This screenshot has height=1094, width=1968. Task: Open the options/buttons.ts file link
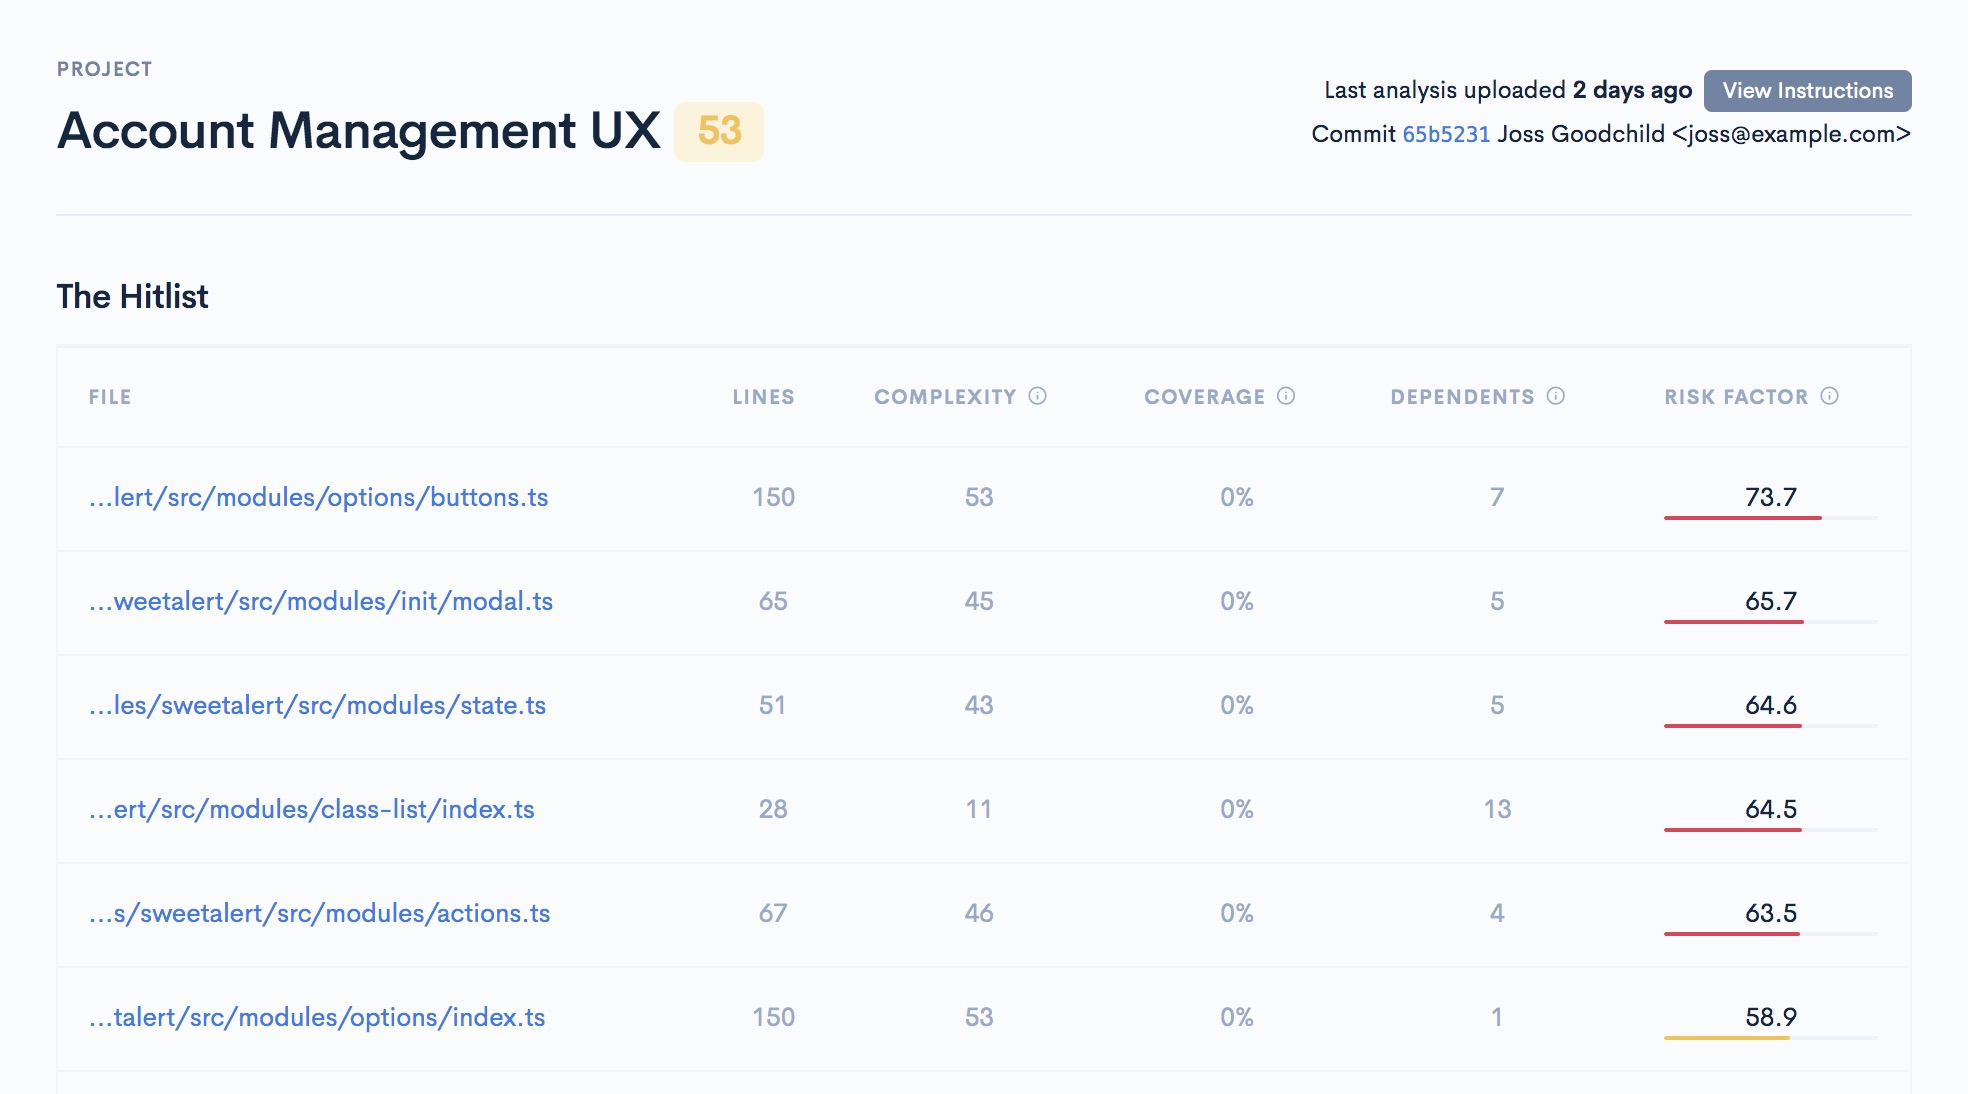318,497
